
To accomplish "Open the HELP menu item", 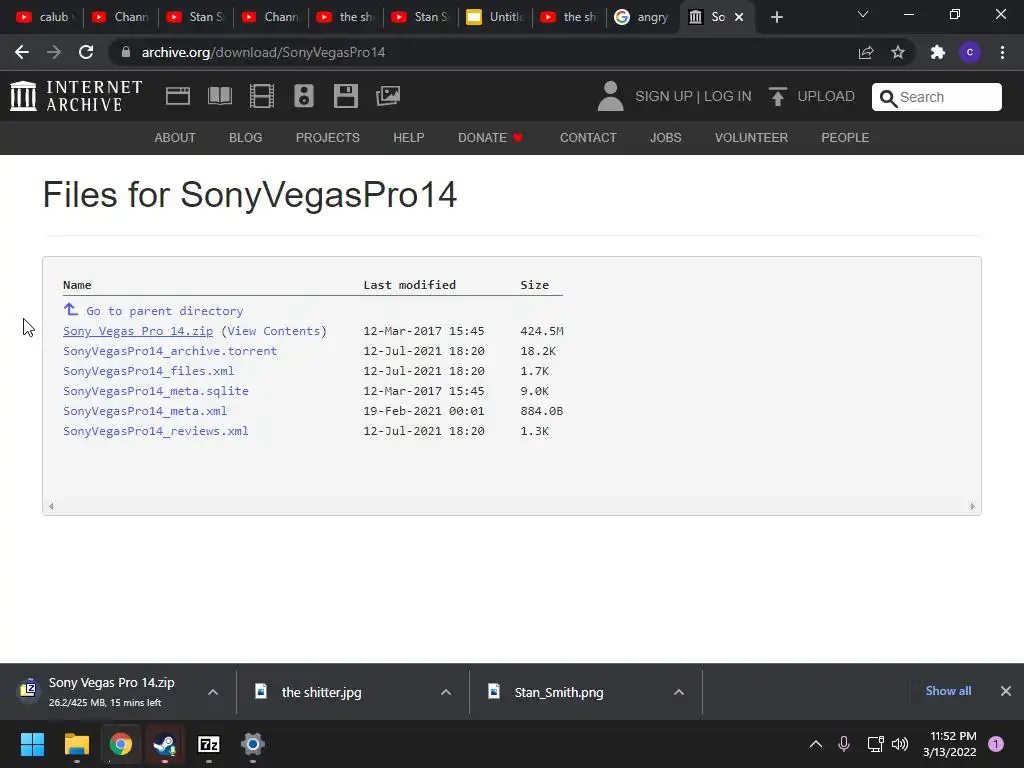I will pyautogui.click(x=409, y=138).
